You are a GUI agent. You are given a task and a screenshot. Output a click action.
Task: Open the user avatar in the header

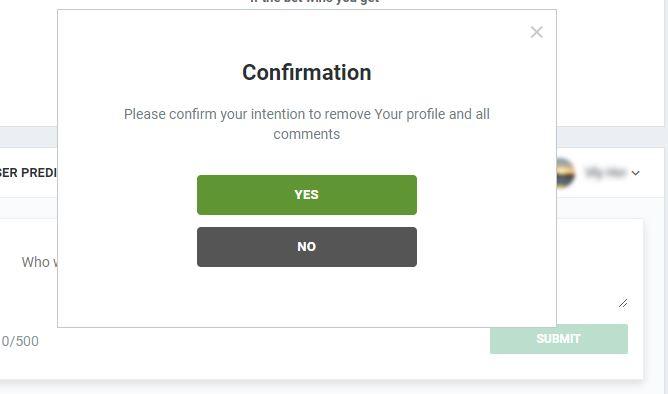pyautogui.click(x=566, y=173)
